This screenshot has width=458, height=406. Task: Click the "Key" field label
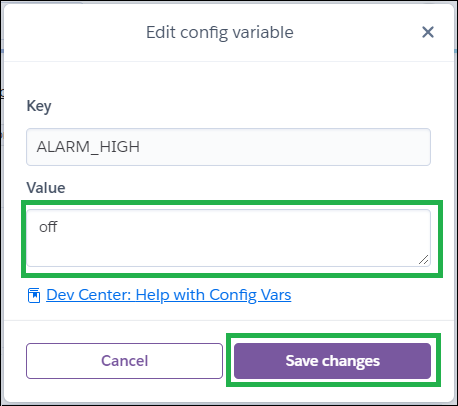point(39,107)
